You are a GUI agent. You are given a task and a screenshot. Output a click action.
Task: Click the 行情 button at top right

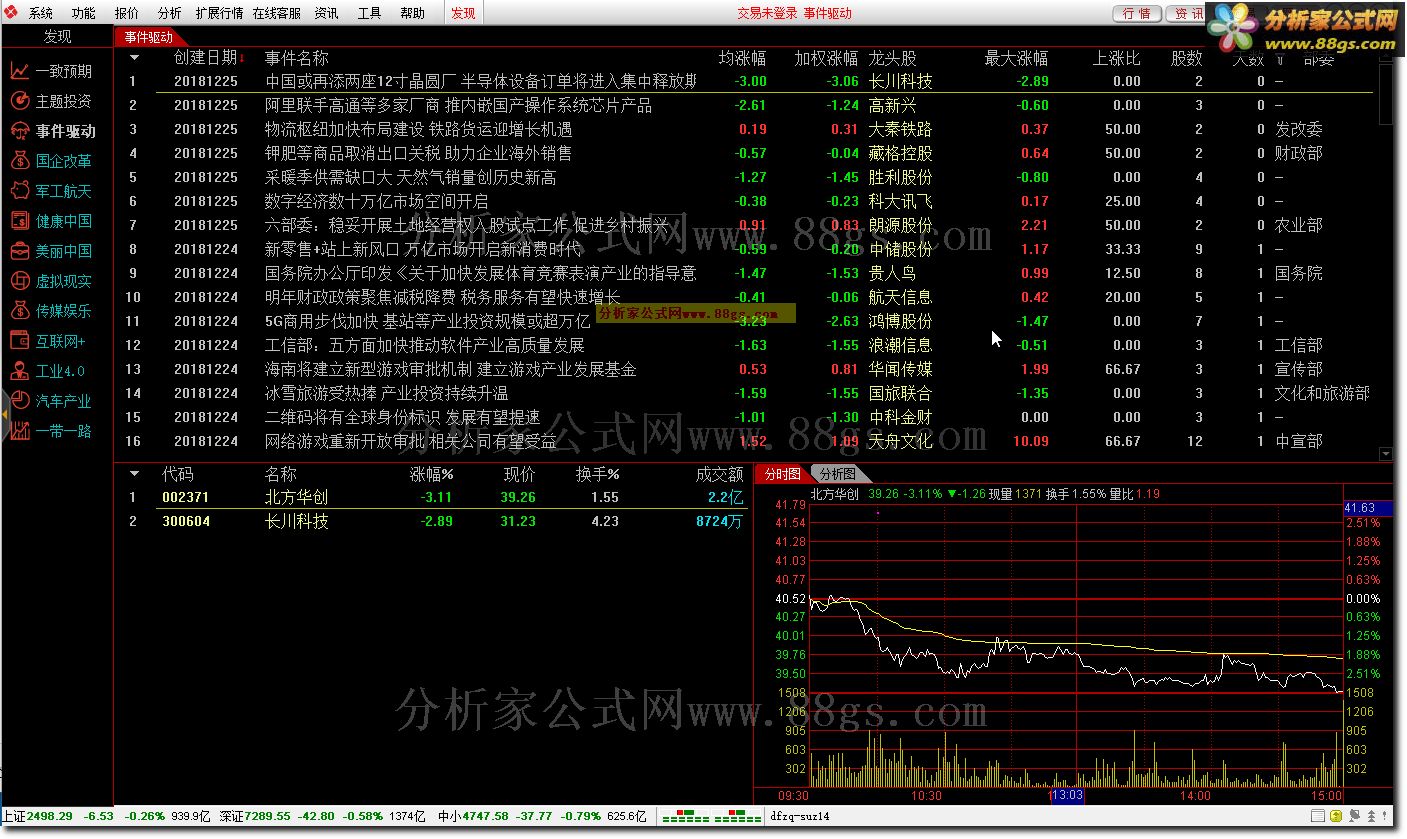click(1136, 13)
